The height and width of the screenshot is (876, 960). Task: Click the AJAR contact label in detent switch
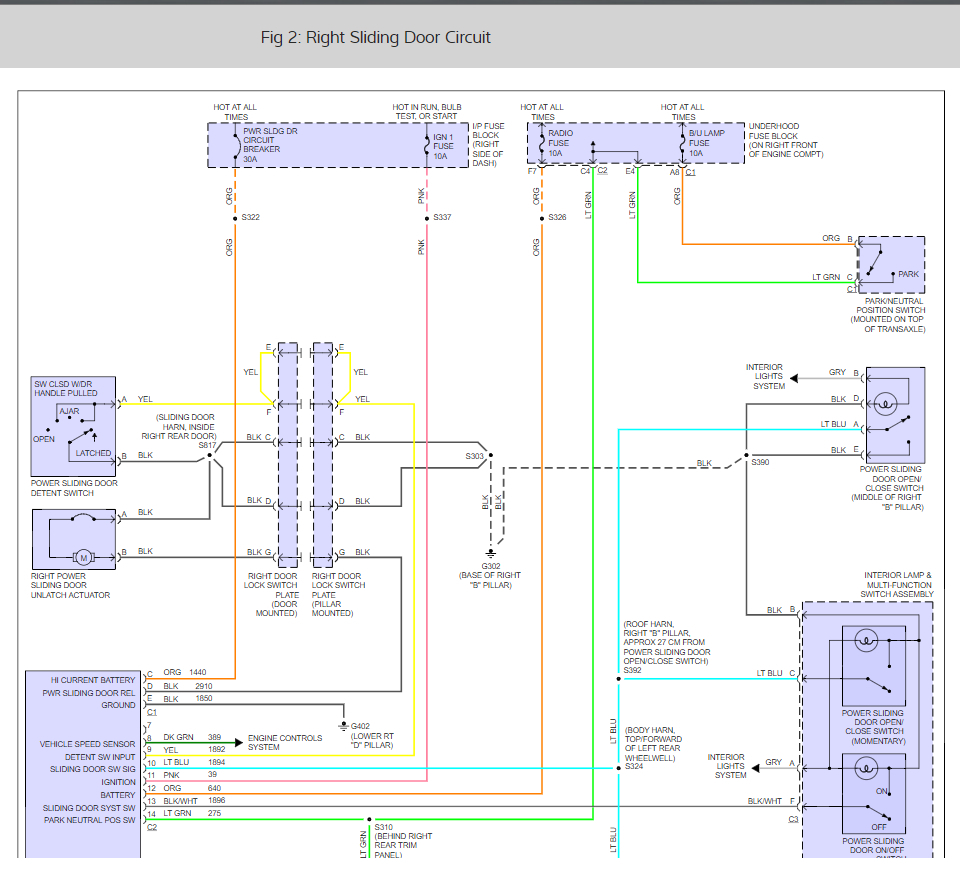click(69, 411)
